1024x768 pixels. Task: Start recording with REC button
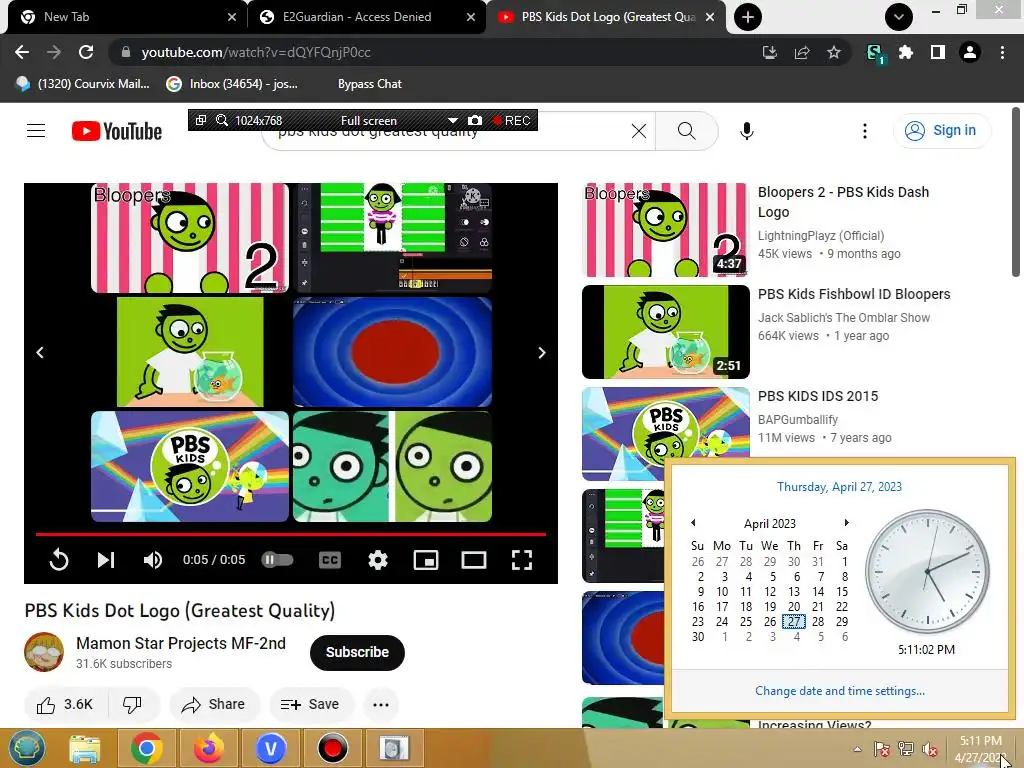point(512,121)
